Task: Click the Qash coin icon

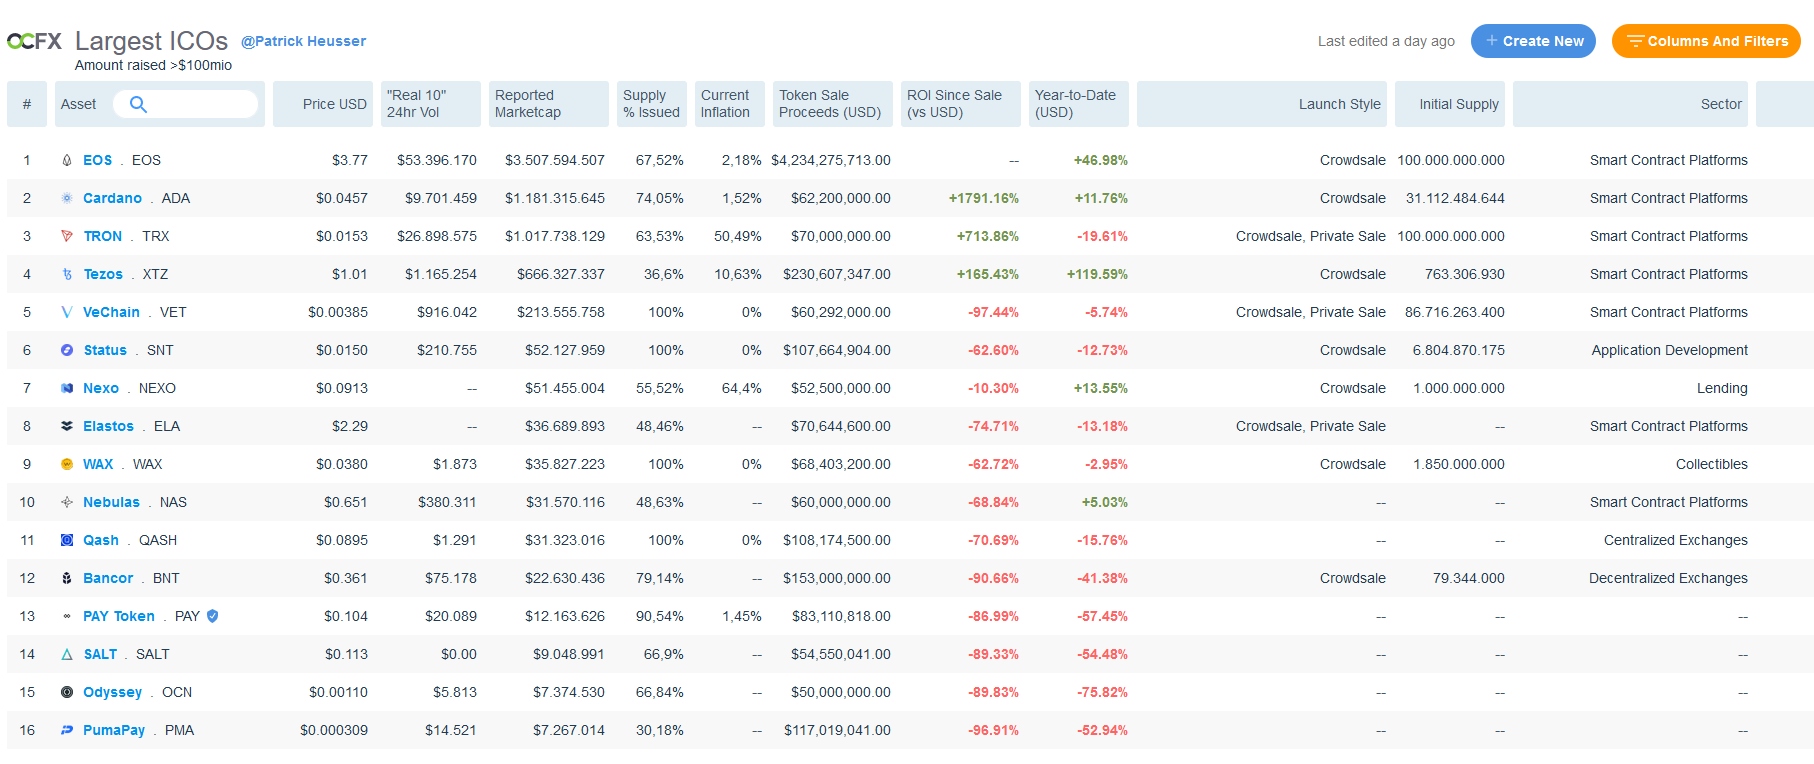Action: click(67, 540)
